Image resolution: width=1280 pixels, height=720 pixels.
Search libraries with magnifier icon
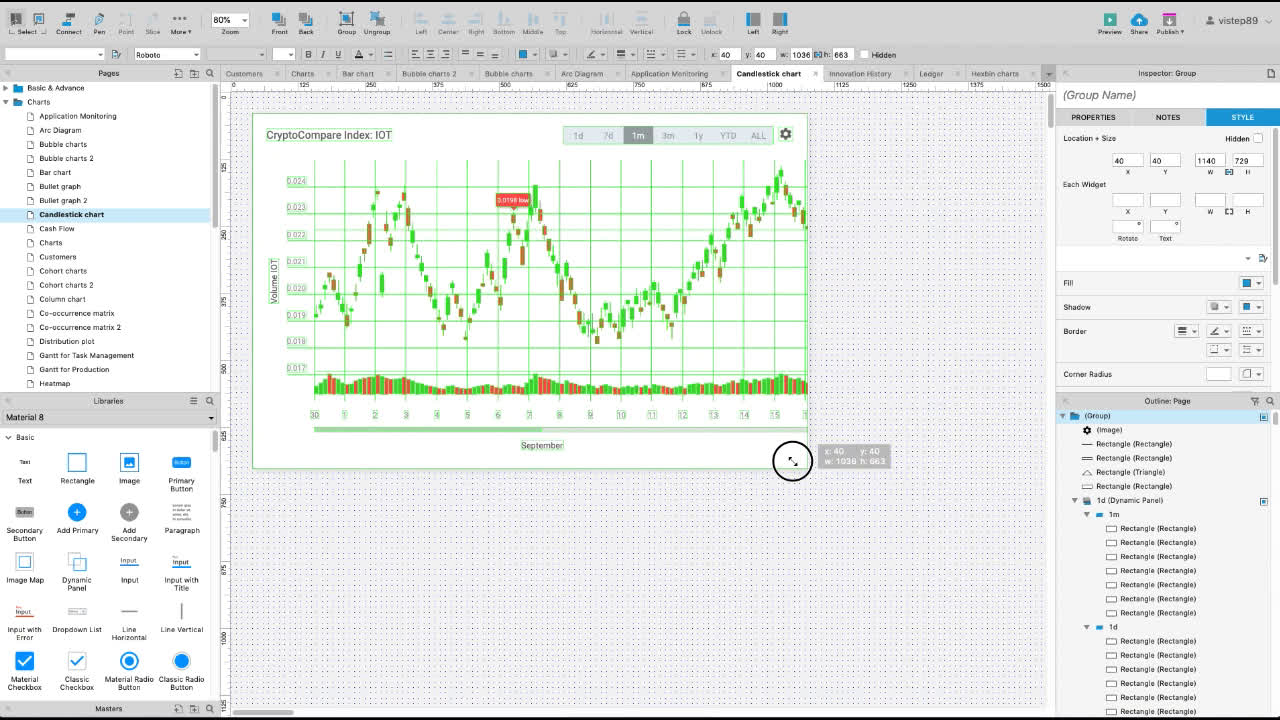coord(210,401)
